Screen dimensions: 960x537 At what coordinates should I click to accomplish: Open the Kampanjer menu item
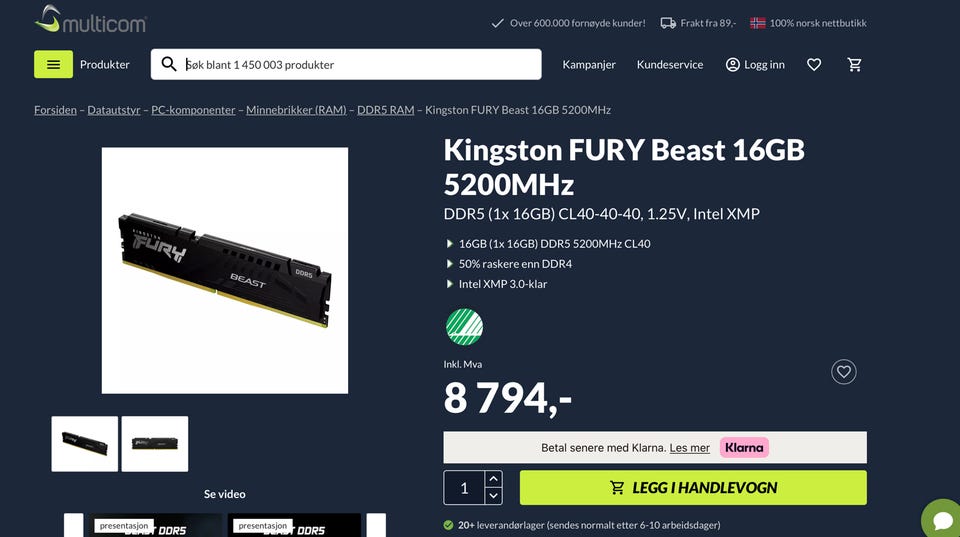(x=589, y=64)
